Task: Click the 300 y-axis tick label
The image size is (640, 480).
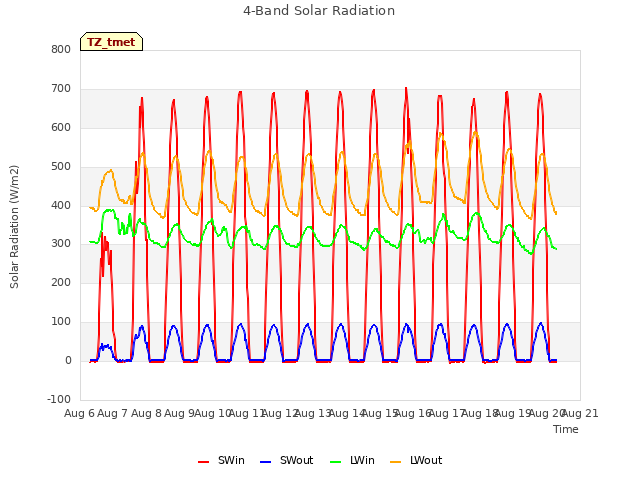Action: pos(61,244)
